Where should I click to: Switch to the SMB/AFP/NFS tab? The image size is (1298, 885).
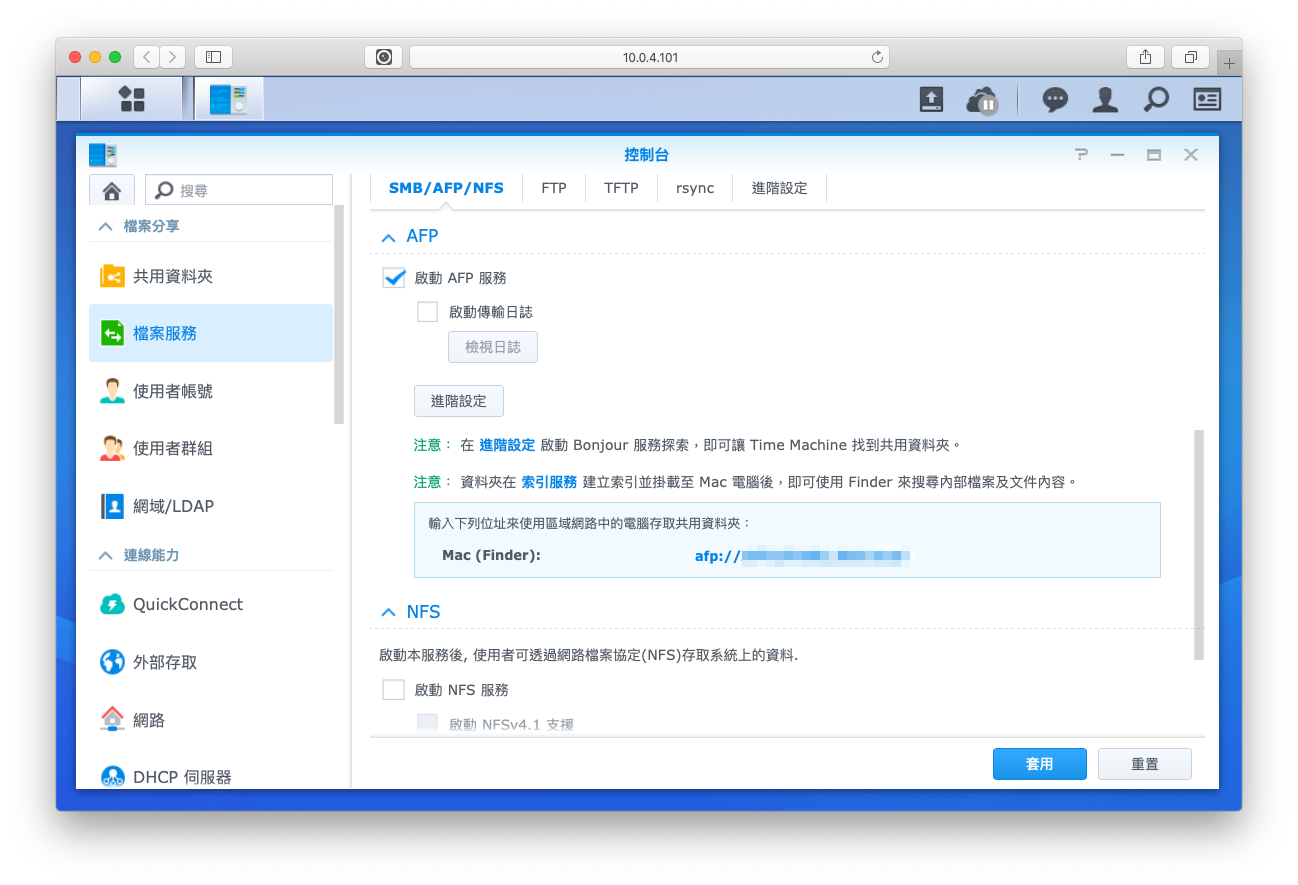pos(446,188)
